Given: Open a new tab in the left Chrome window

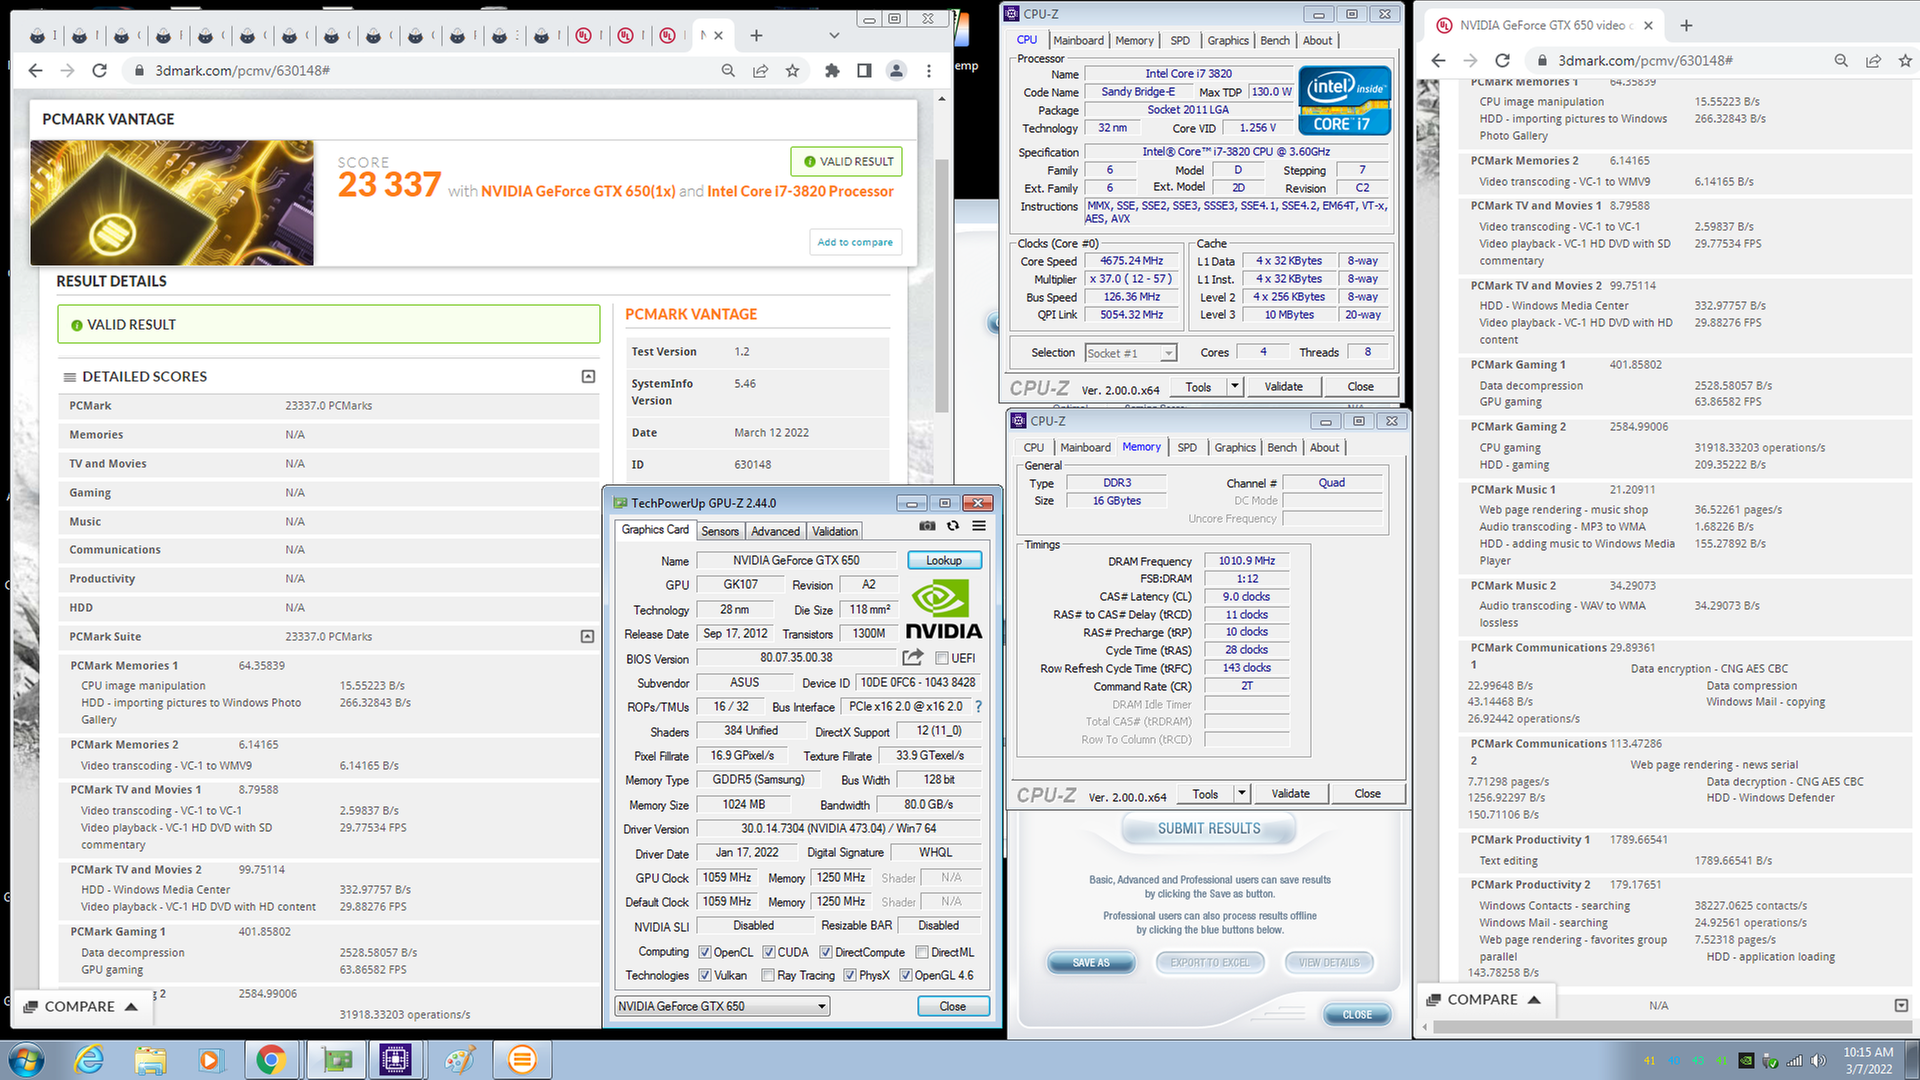Looking at the screenshot, I should coord(756,35).
